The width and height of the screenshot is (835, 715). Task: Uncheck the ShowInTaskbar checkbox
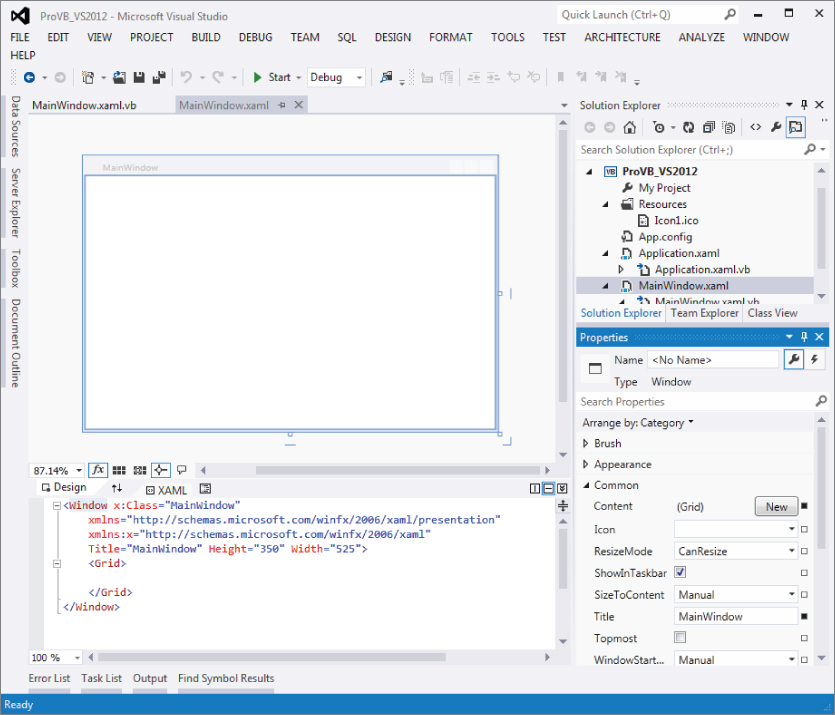[x=681, y=573]
